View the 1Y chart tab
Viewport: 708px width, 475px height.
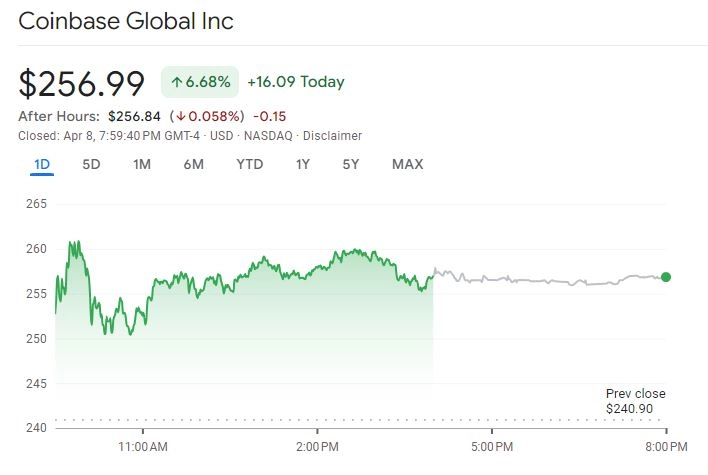(x=303, y=164)
